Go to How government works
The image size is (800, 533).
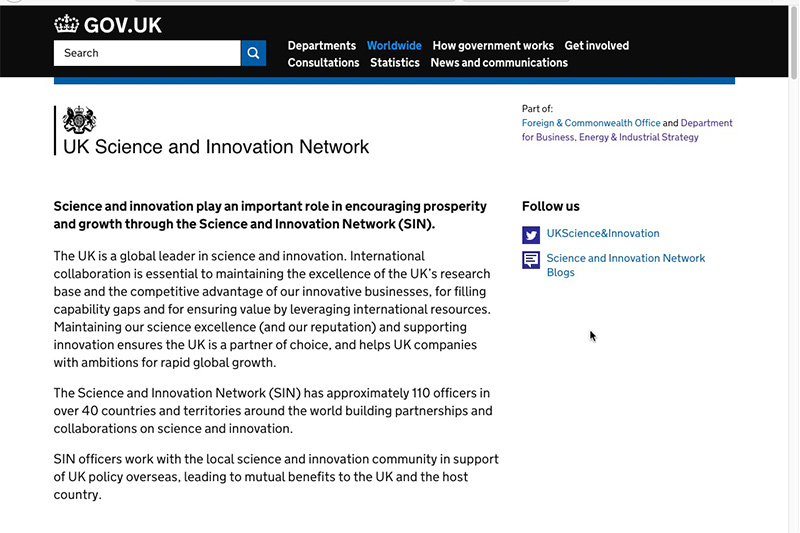click(493, 46)
